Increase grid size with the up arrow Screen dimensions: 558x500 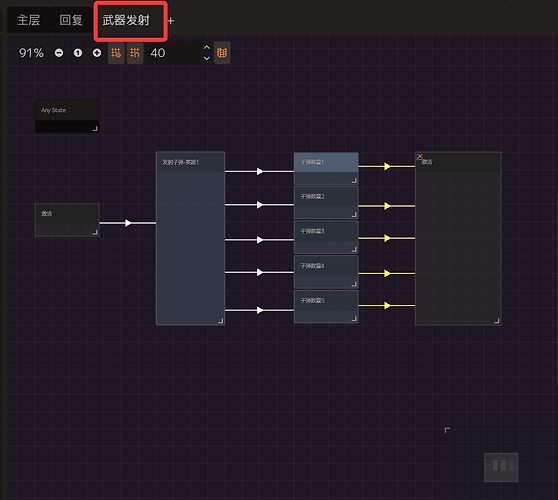click(x=207, y=47)
